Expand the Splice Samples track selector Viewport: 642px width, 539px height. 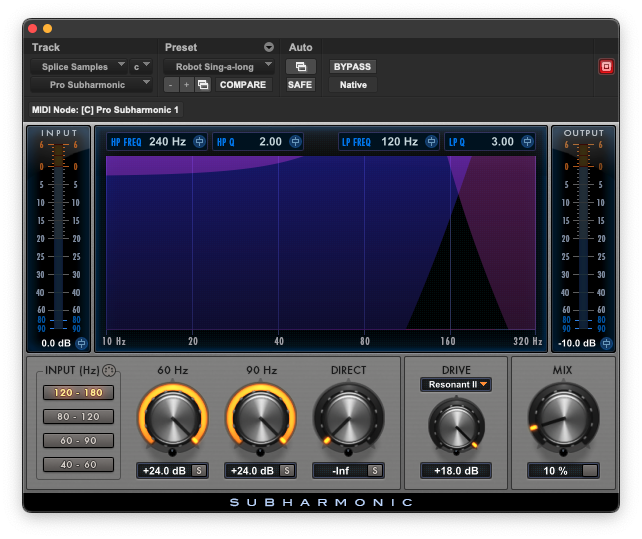click(79, 67)
